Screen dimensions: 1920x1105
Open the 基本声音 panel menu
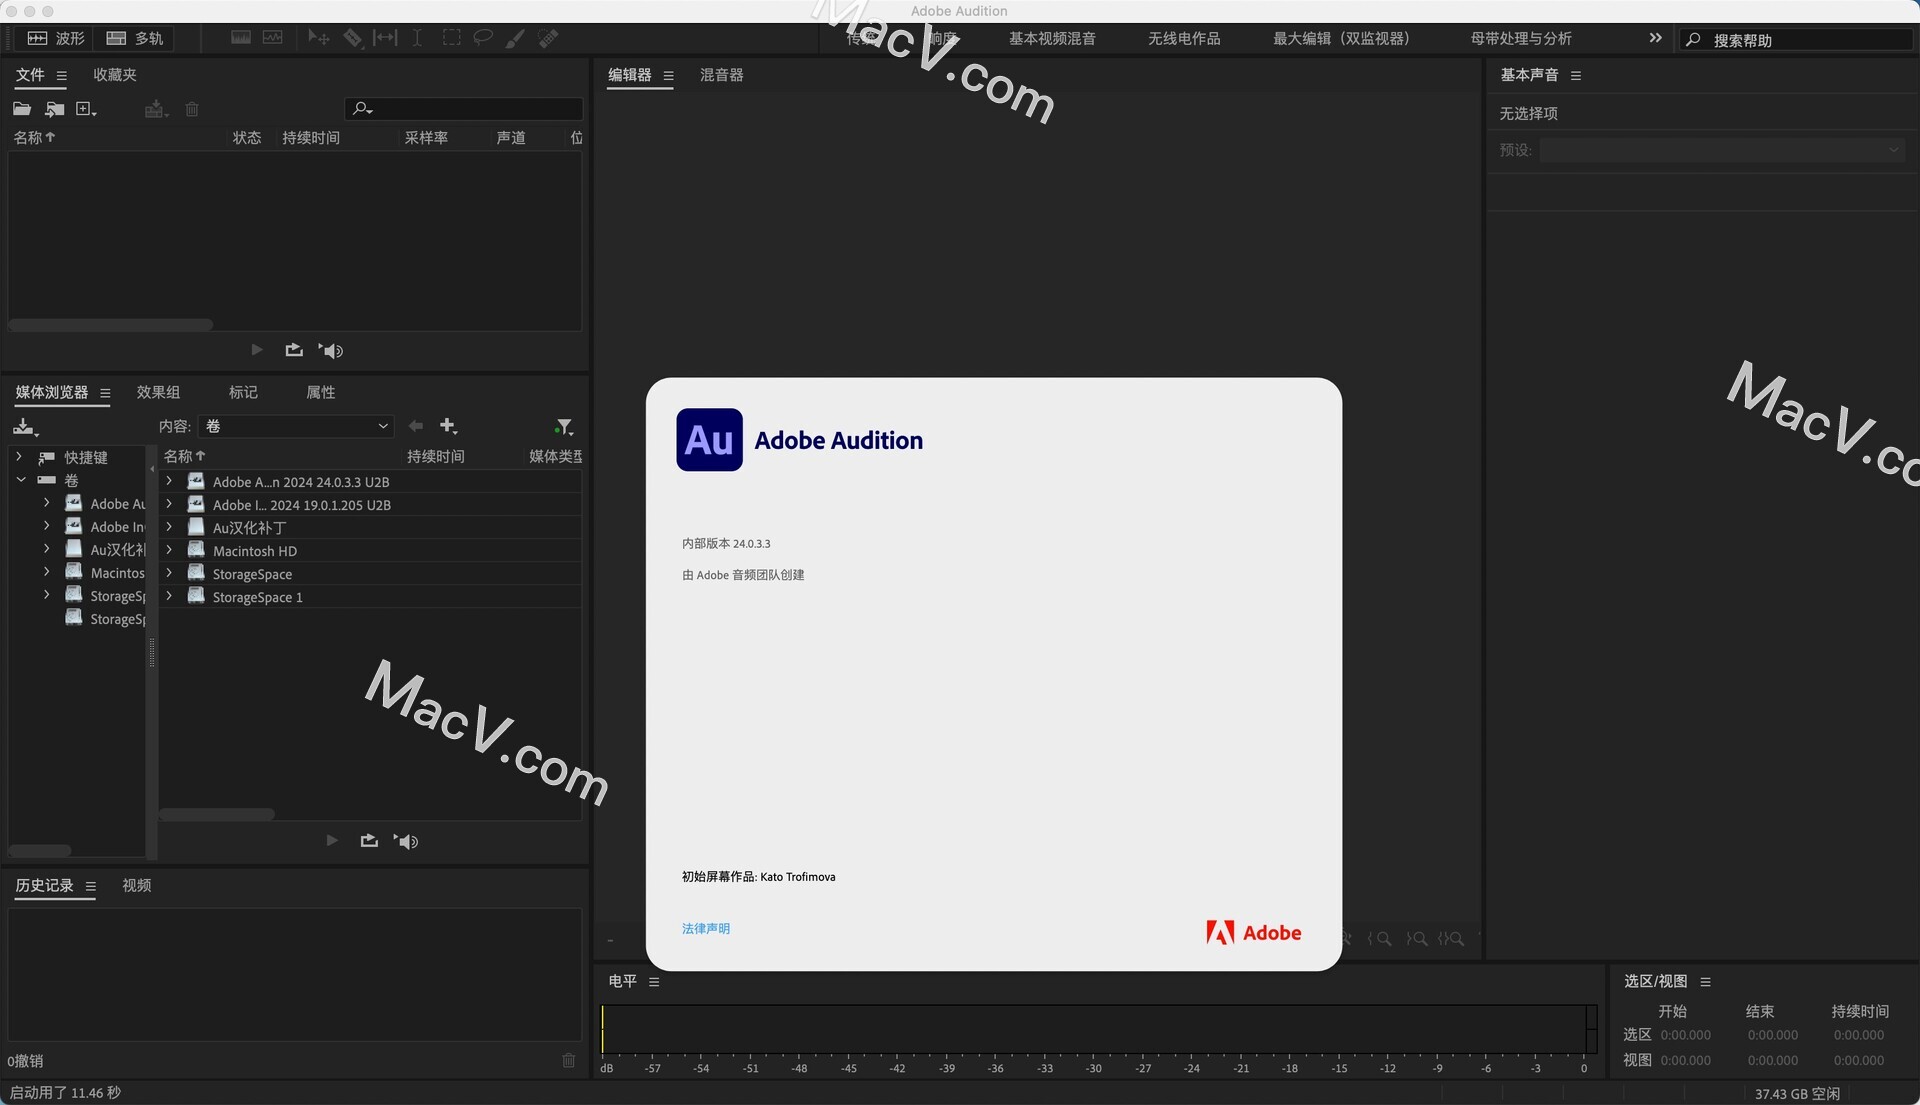(1576, 76)
